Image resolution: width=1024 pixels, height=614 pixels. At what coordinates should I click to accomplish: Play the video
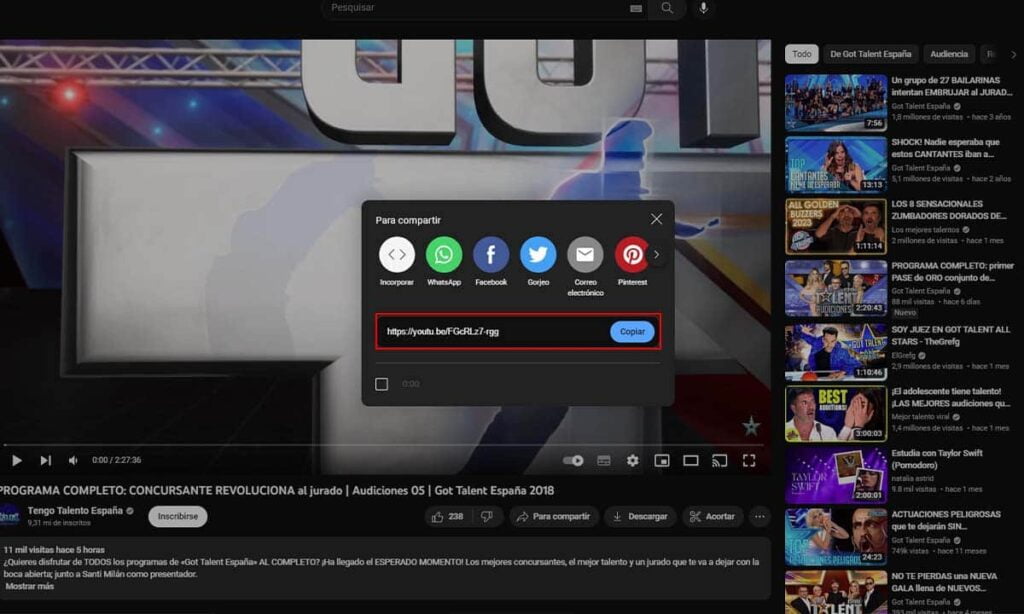(x=17, y=460)
